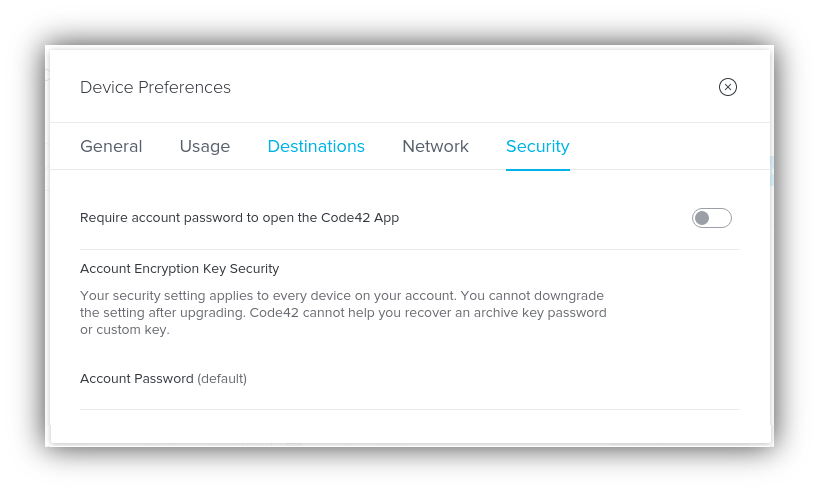
Task: Click the blue underline below Security tab
Action: (537, 169)
